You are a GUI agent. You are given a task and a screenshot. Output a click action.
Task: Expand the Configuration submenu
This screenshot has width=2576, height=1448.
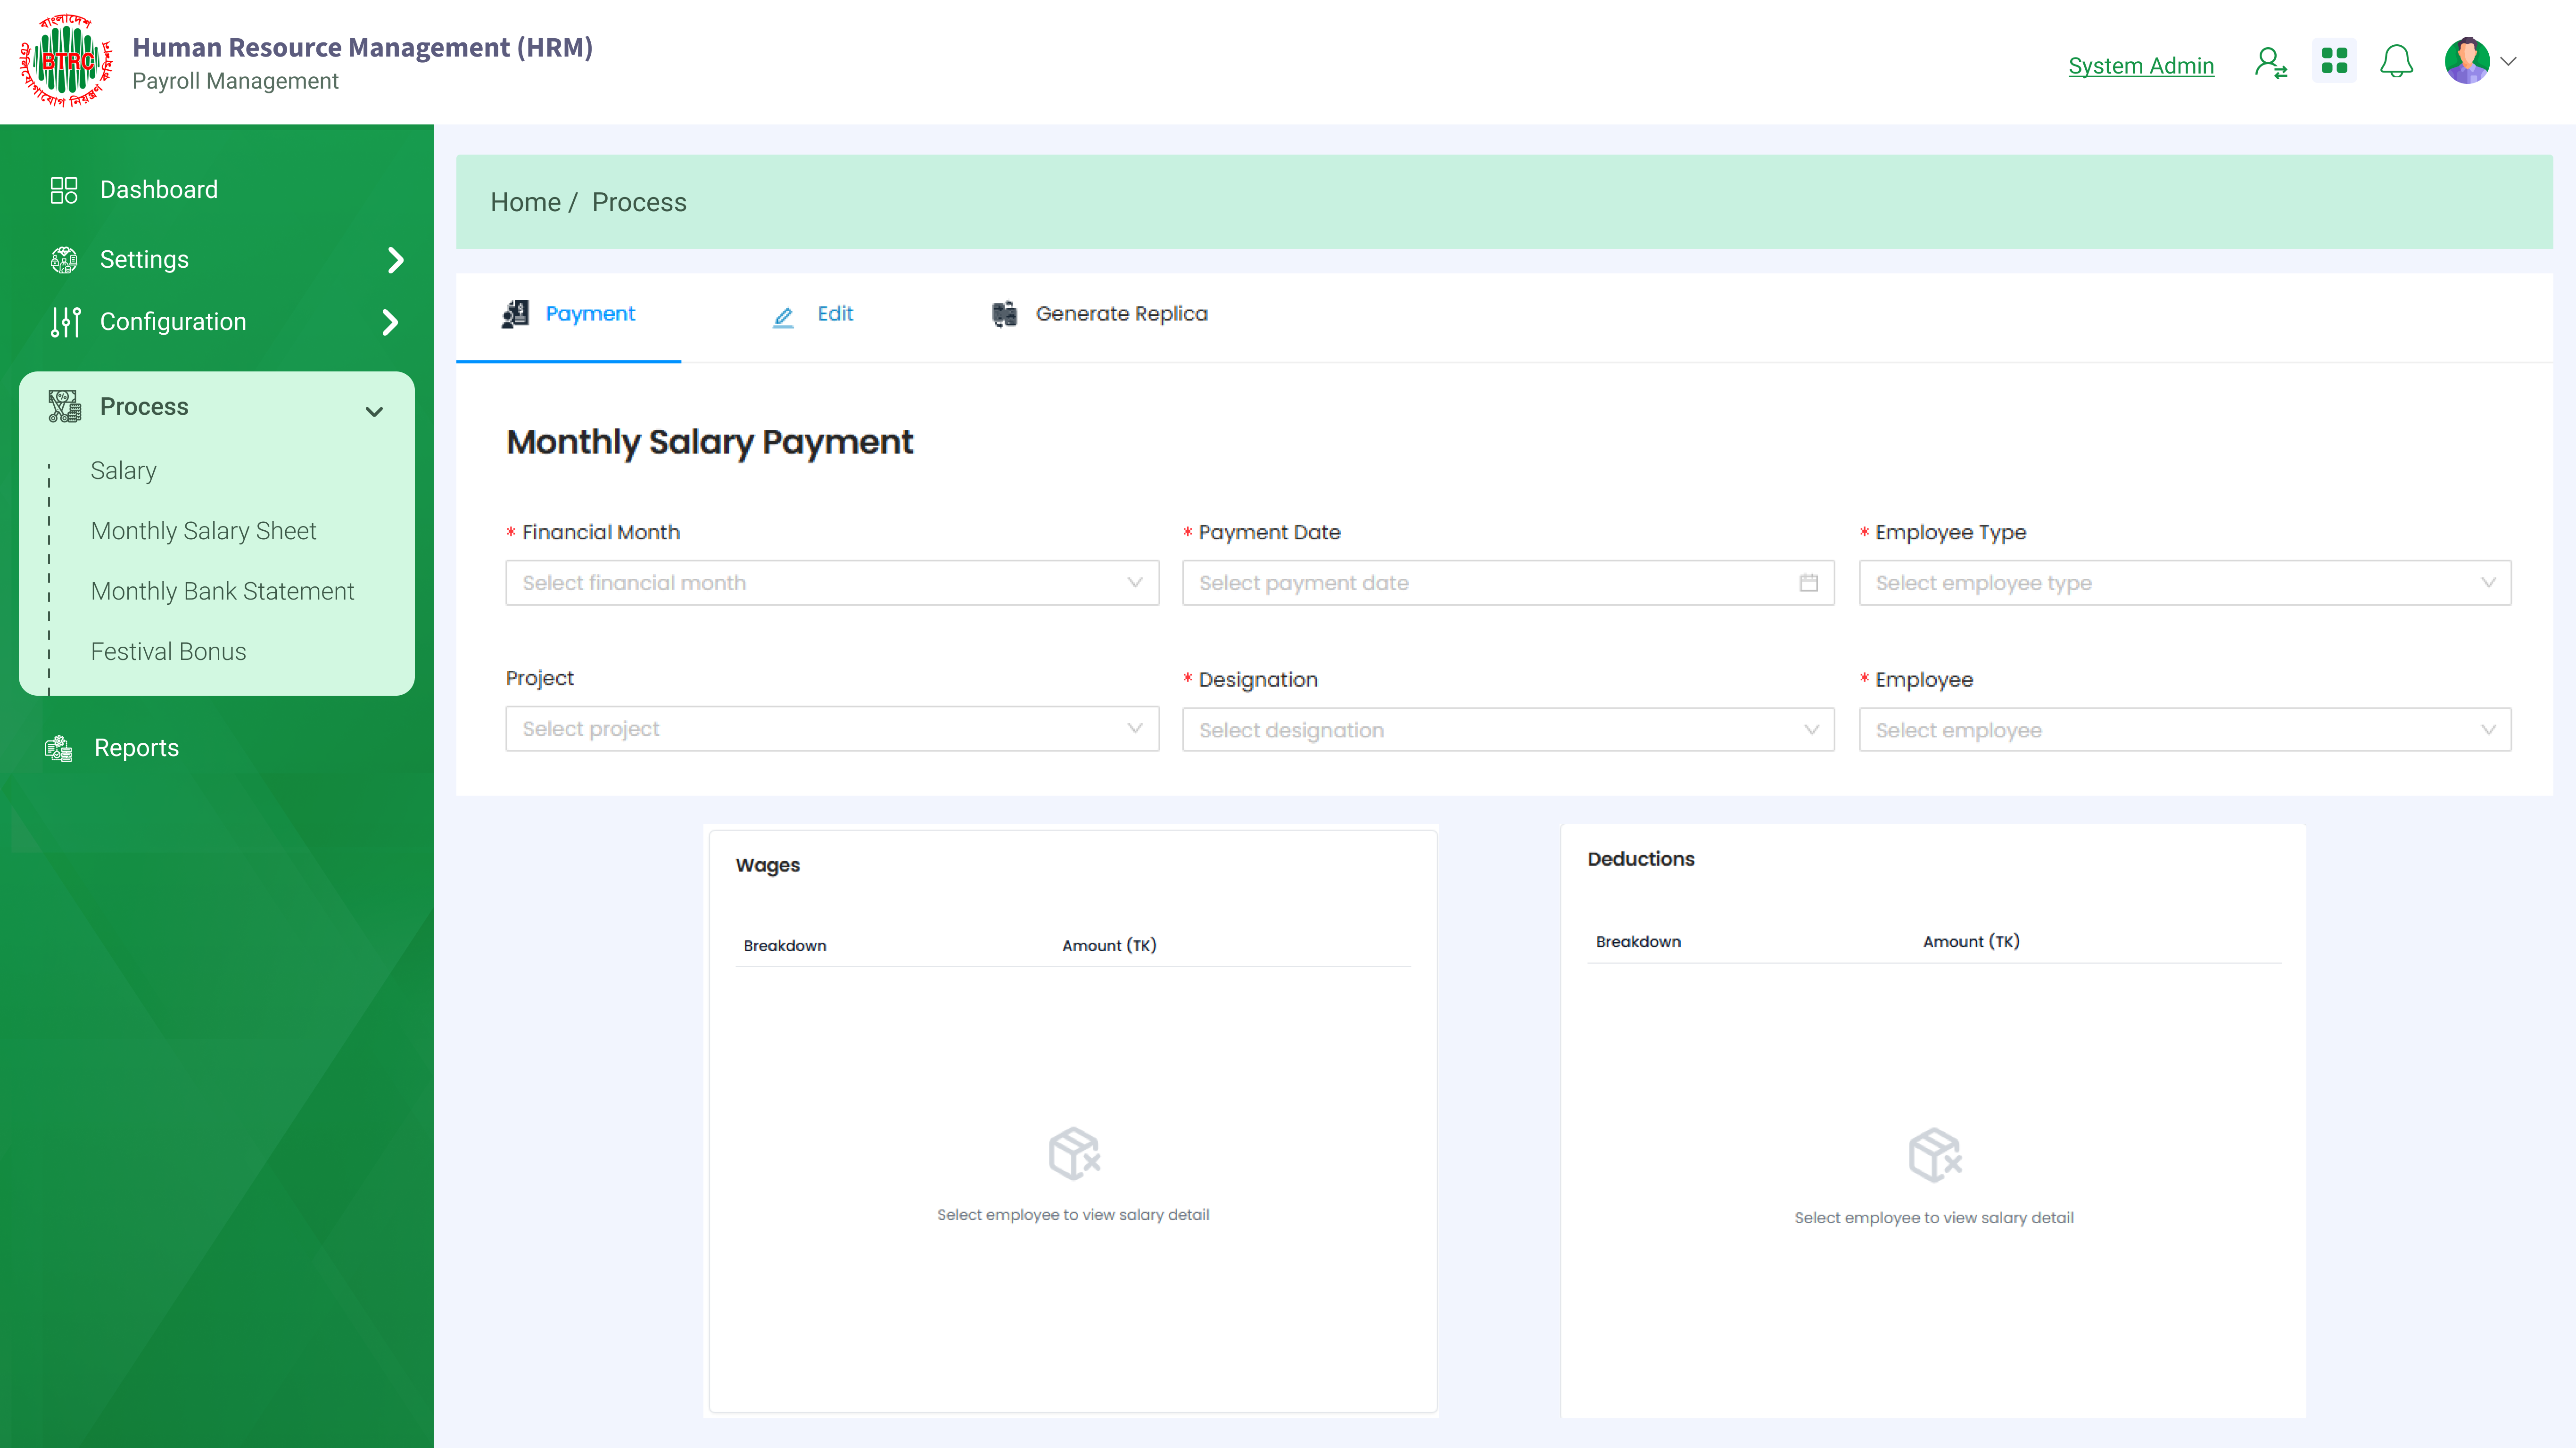point(391,322)
